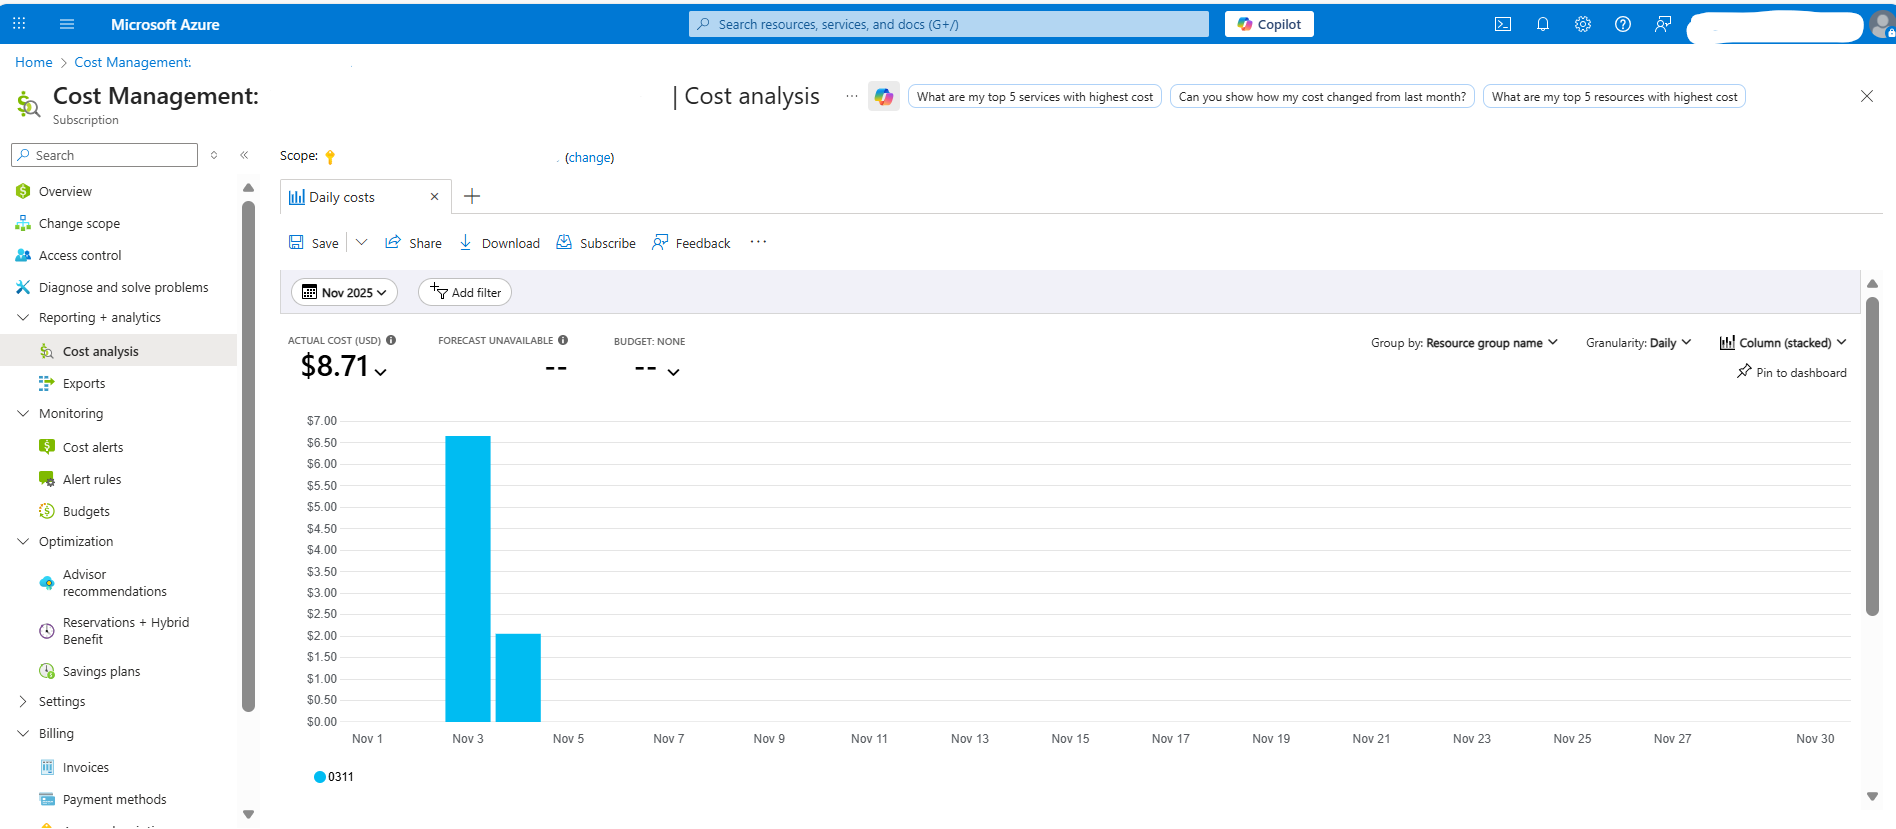Add a new view tab with plus

(472, 196)
